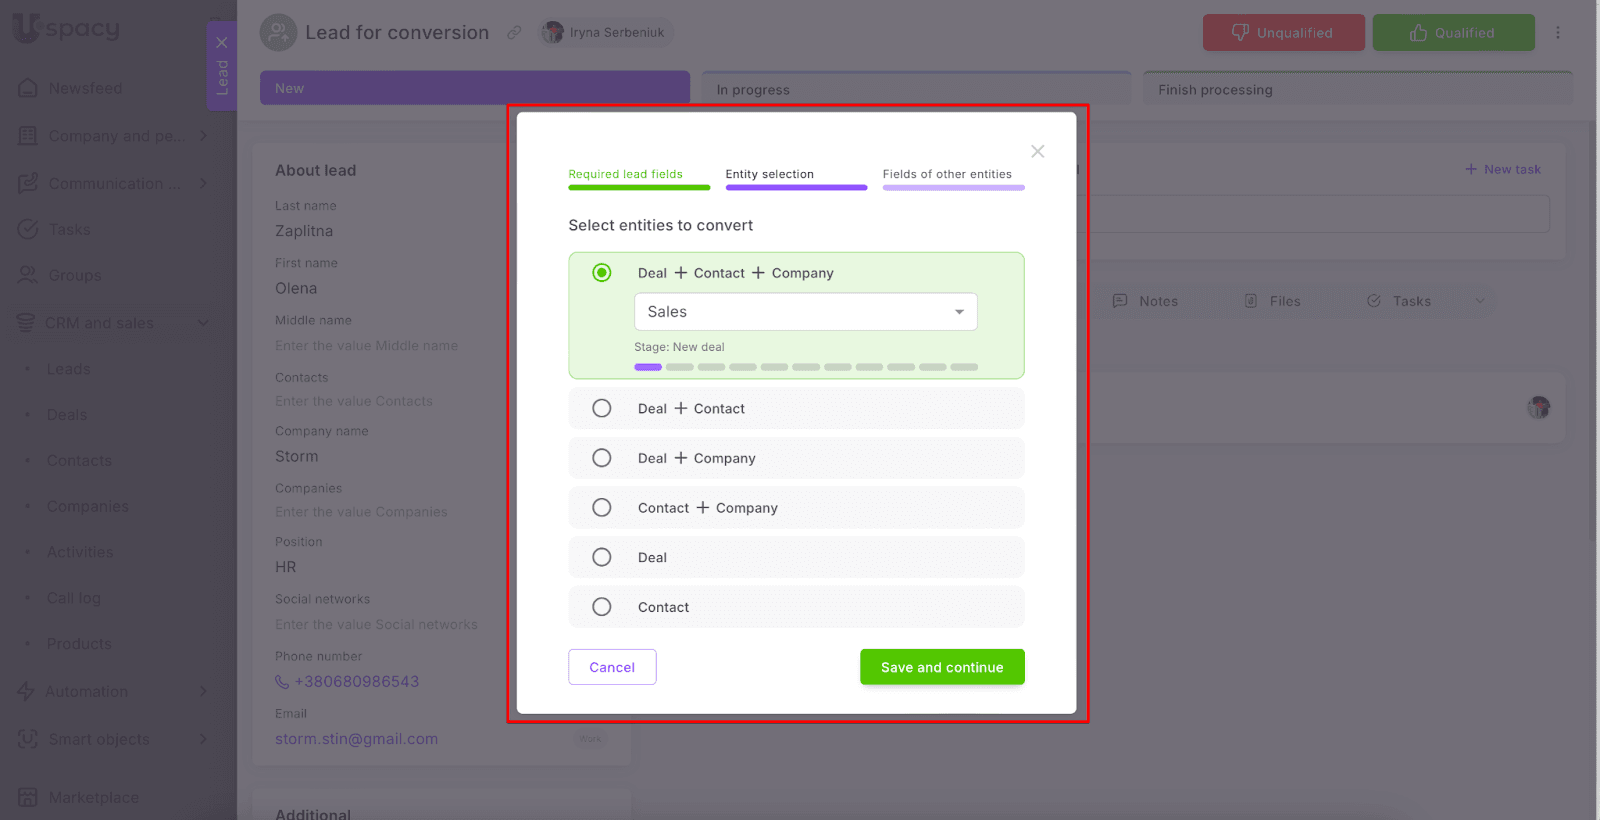Go to Fields of other entities step
Image resolution: width=1600 pixels, height=820 pixels.
click(947, 174)
